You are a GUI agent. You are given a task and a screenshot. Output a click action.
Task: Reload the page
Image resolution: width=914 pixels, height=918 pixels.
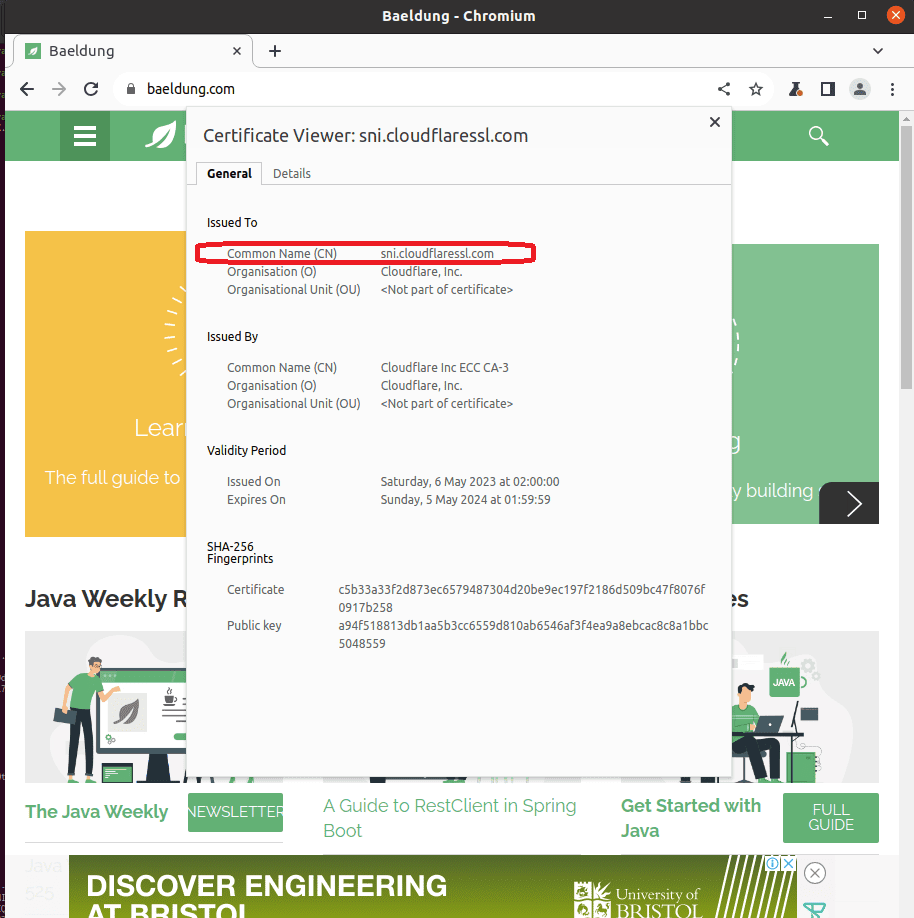click(90, 89)
